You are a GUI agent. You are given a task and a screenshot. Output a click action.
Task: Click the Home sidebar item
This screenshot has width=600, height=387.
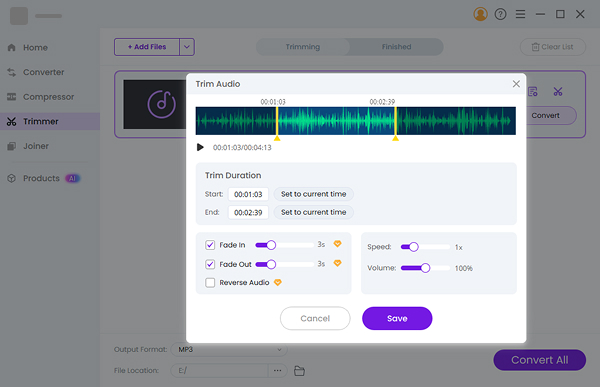pyautogui.click(x=50, y=47)
